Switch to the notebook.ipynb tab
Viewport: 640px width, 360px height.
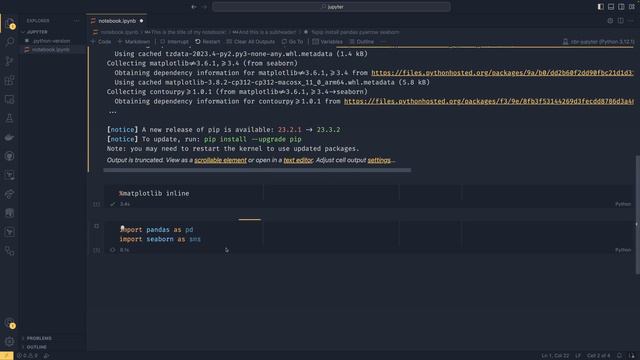116,21
